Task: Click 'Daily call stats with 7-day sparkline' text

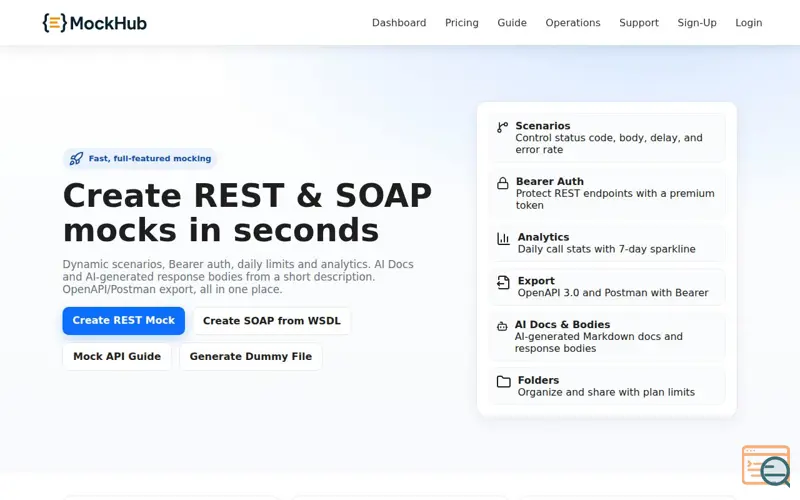Action: tap(606, 249)
